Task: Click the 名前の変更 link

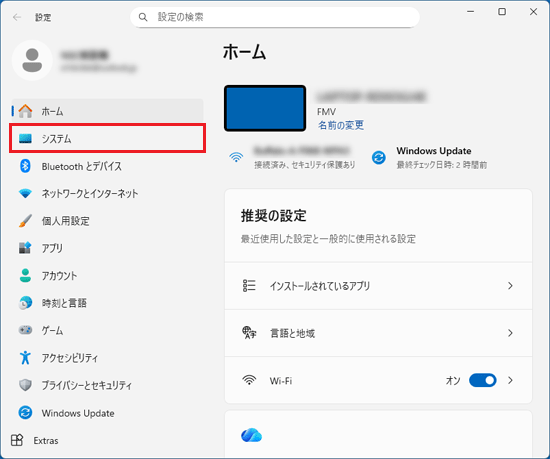Action: (x=341, y=125)
